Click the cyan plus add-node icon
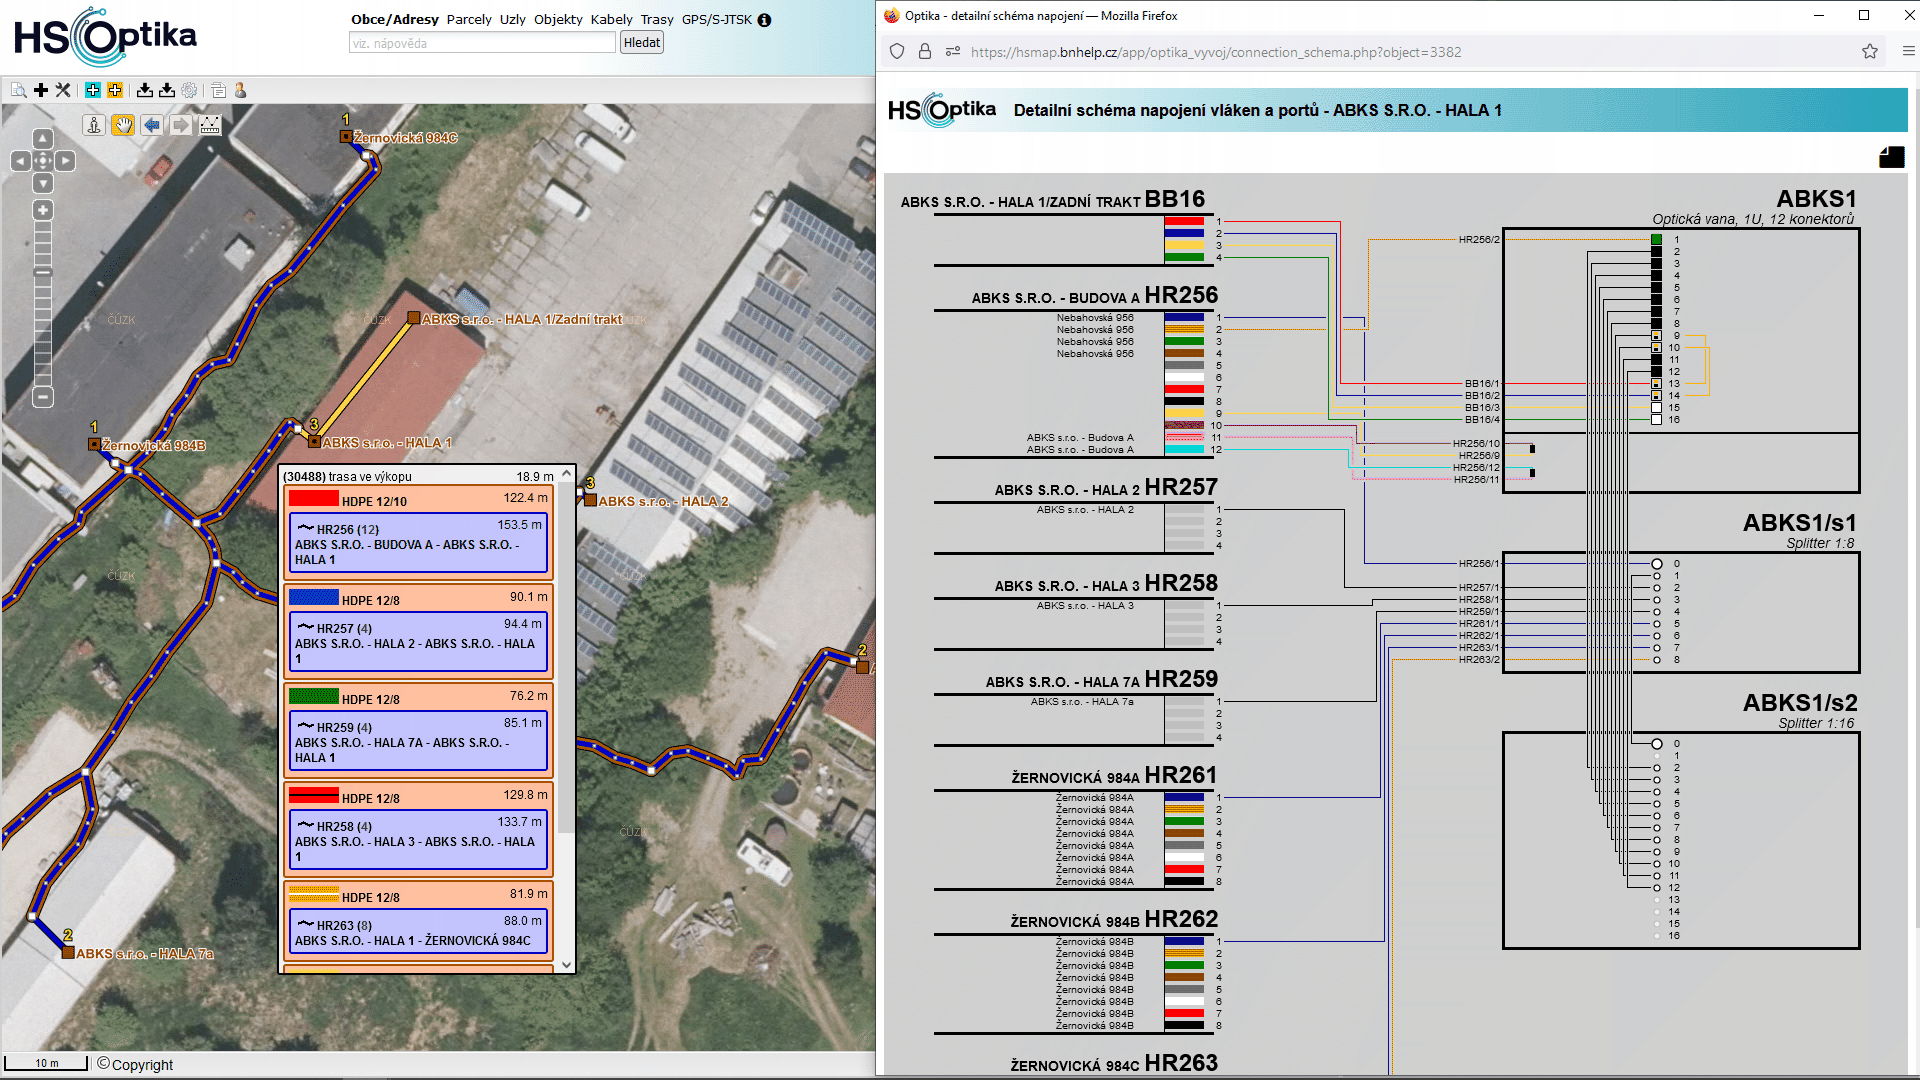1920x1080 pixels. pyautogui.click(x=93, y=90)
